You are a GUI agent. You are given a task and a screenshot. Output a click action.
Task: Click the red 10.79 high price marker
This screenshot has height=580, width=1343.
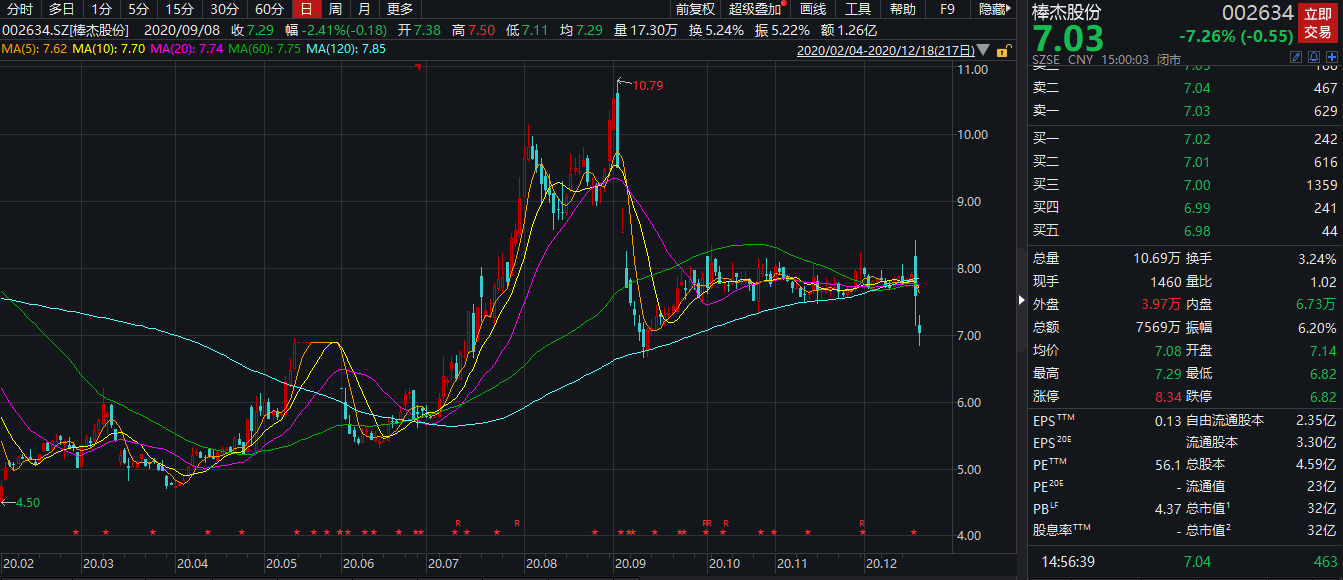coord(646,86)
